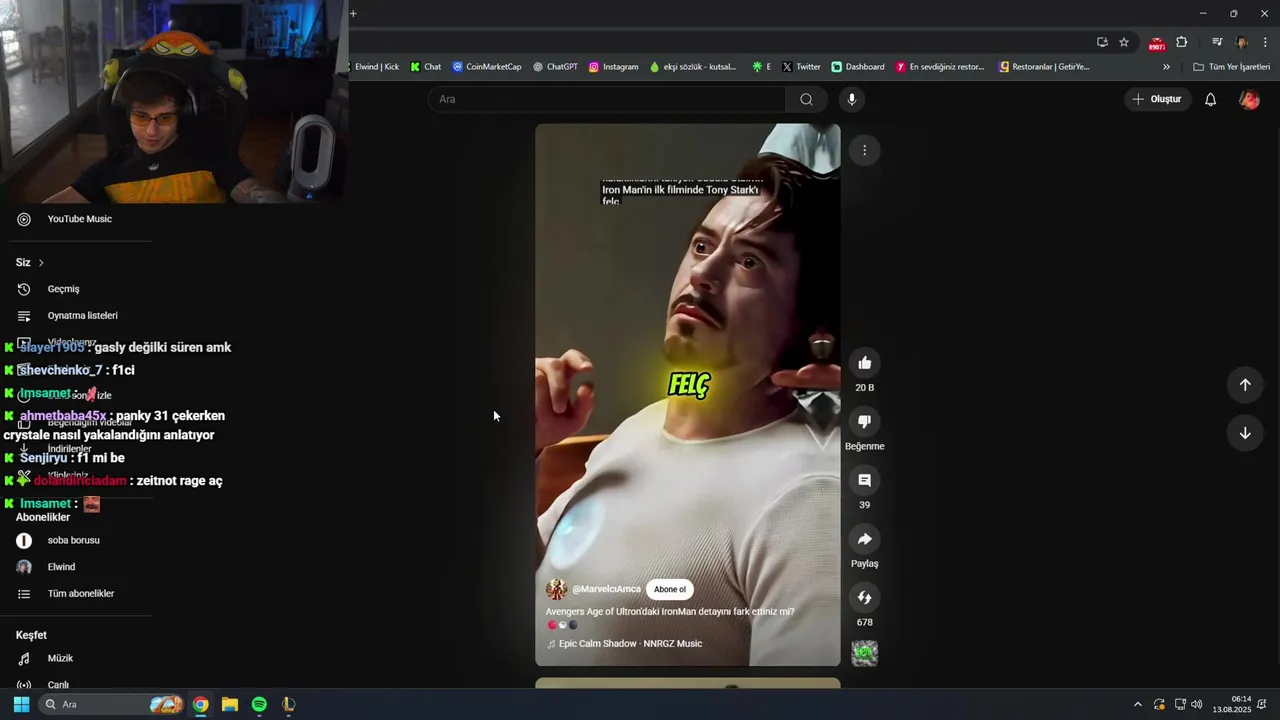The height and width of the screenshot is (720, 1280).
Task: Expand hidden bookmarks with double chevron
Action: pos(1166,67)
